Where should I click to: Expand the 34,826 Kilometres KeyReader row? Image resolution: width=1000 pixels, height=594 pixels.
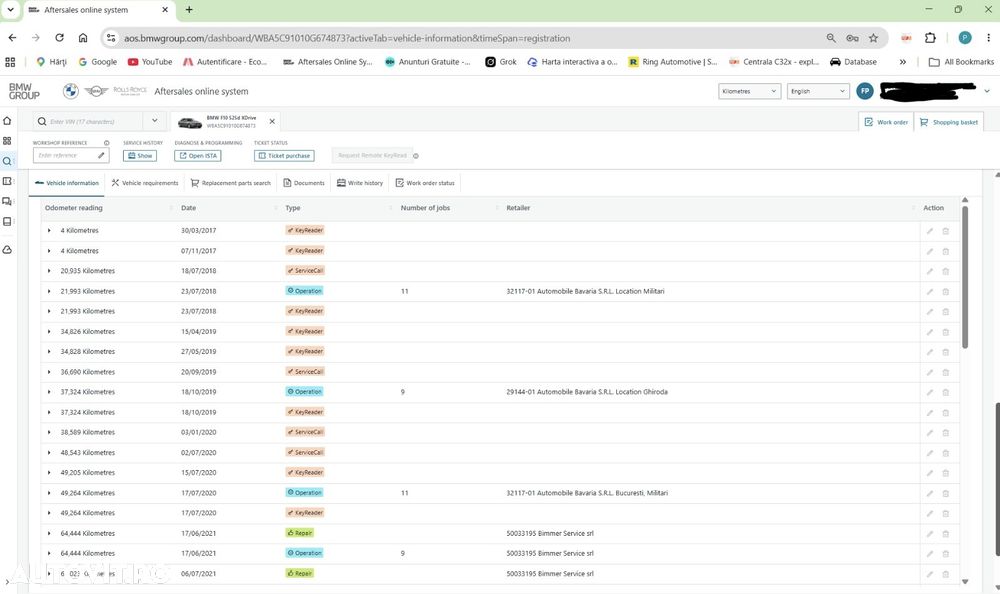coord(49,332)
